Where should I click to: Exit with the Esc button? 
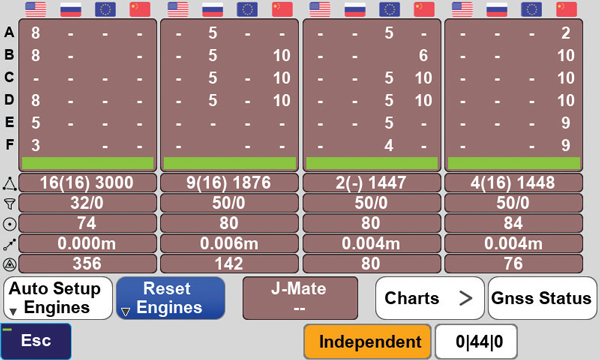point(36,341)
